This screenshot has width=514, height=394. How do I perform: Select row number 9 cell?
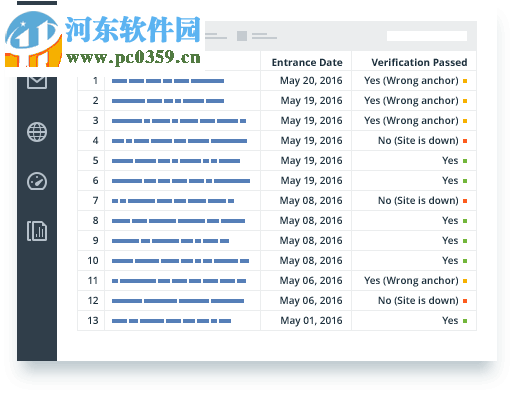tap(91, 241)
